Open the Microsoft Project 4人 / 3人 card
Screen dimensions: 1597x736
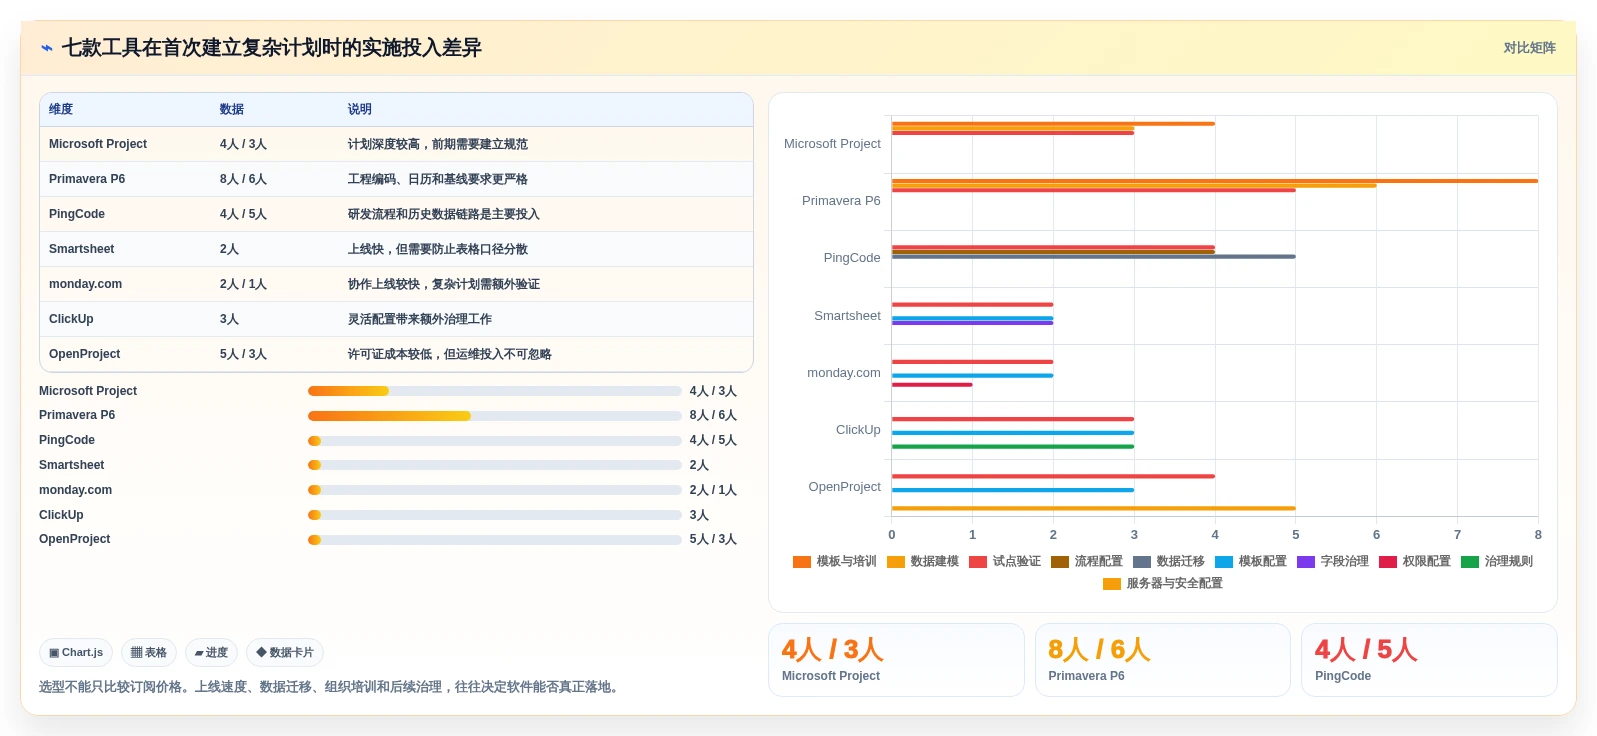(x=896, y=660)
